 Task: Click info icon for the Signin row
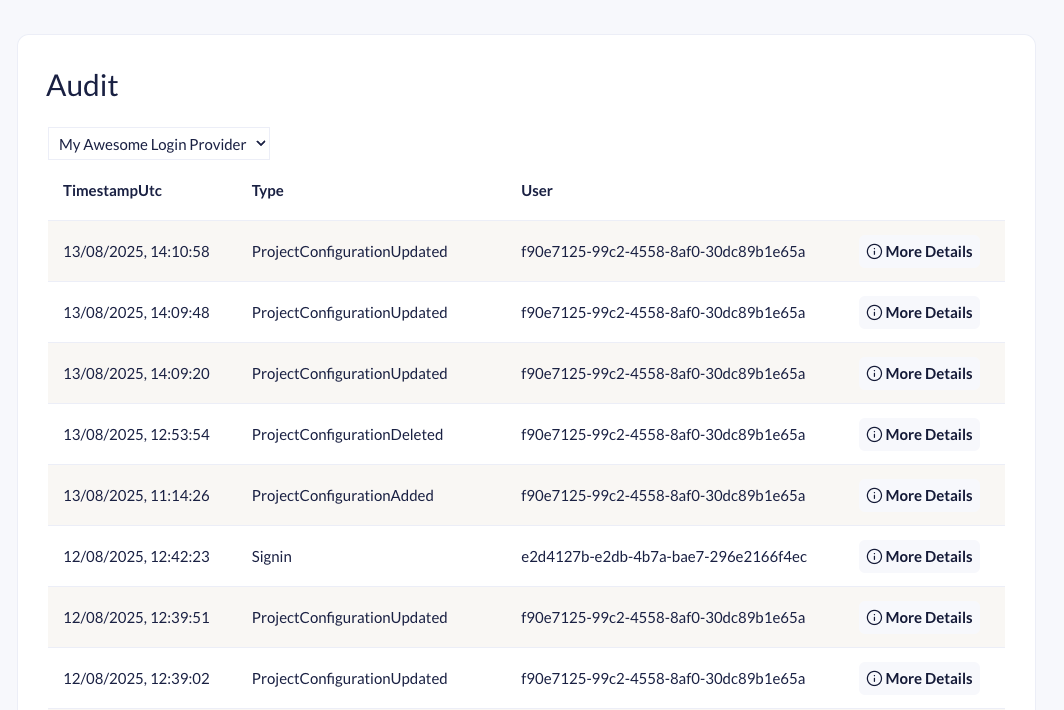click(874, 557)
